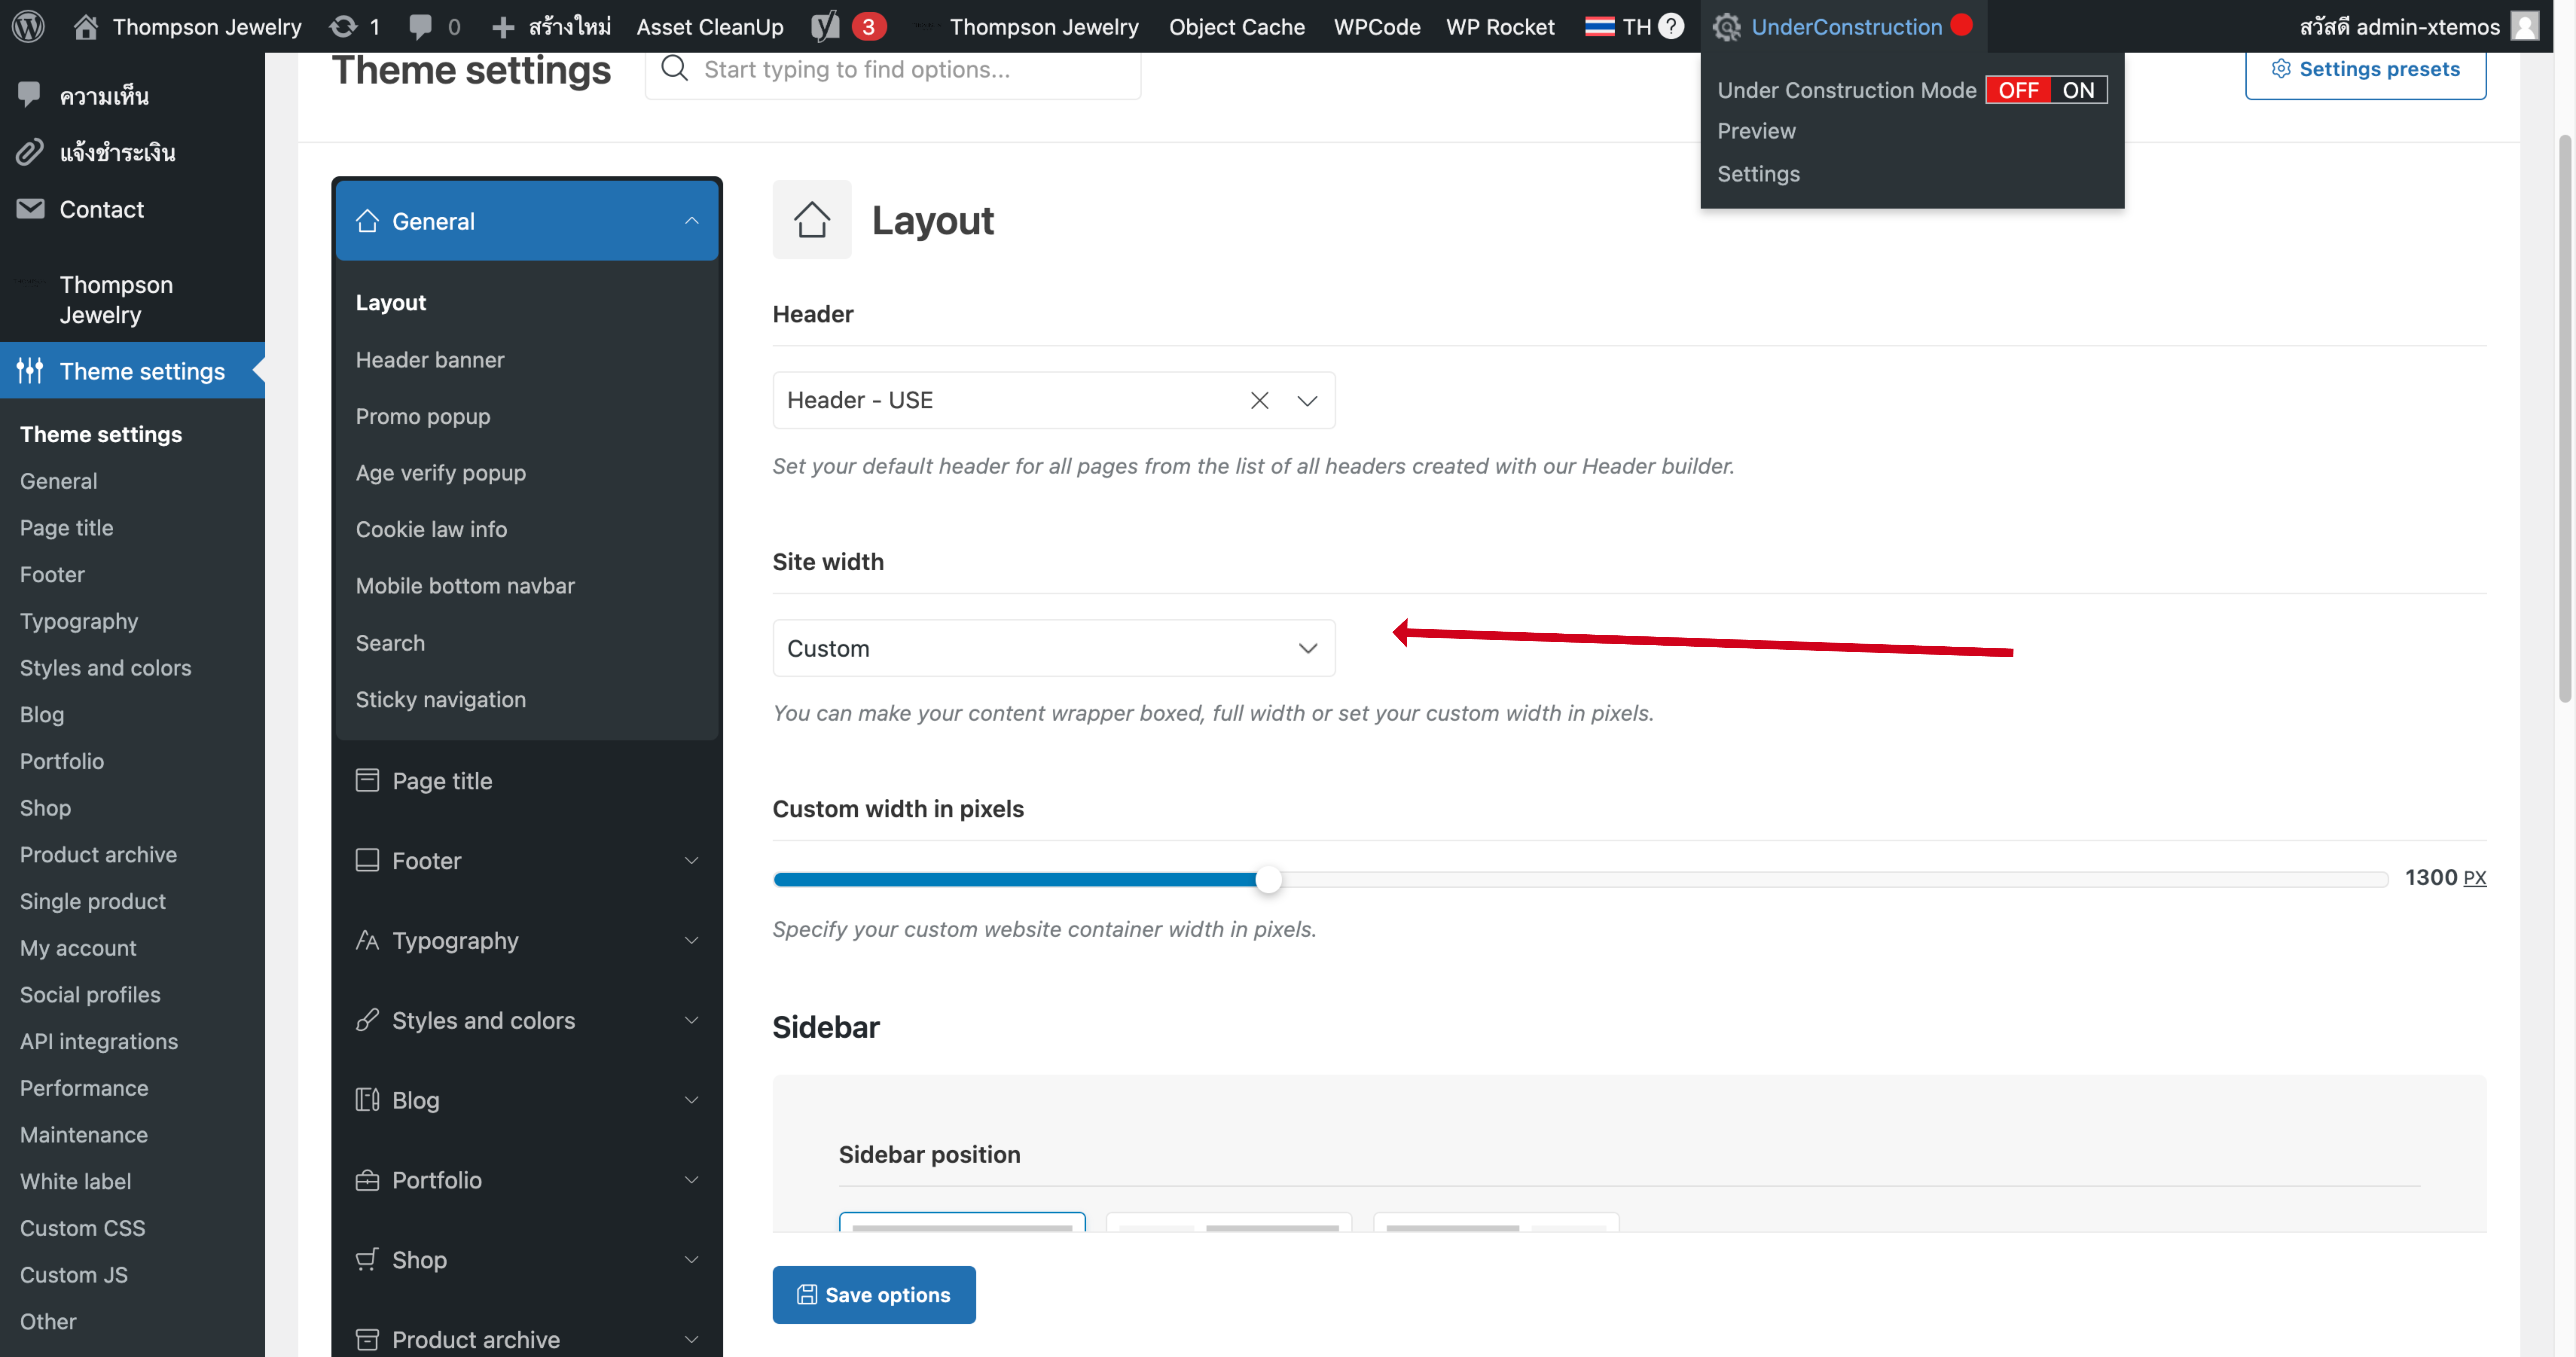Switch Under Construction Mode to OFF
Screen dimensions: 2576x1357
click(x=2018, y=90)
